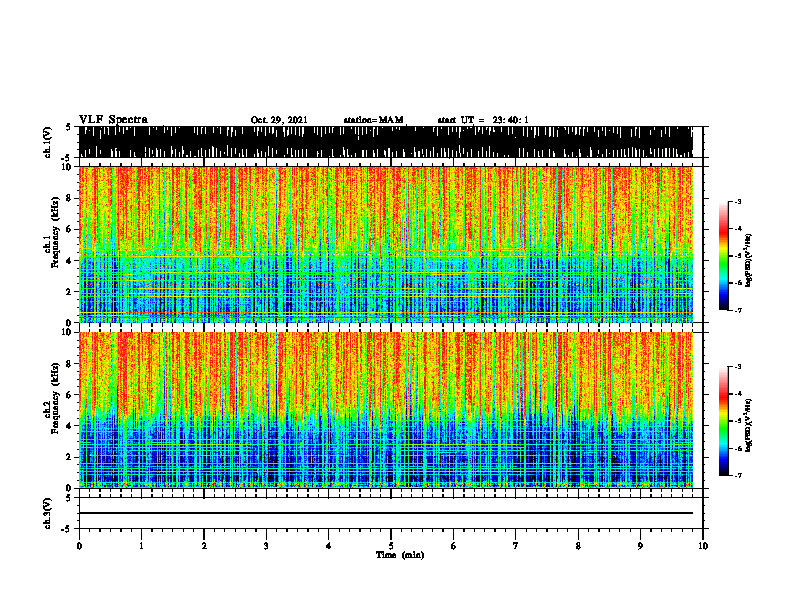Click the date text "Oct. 29, 2021"

[279, 120]
